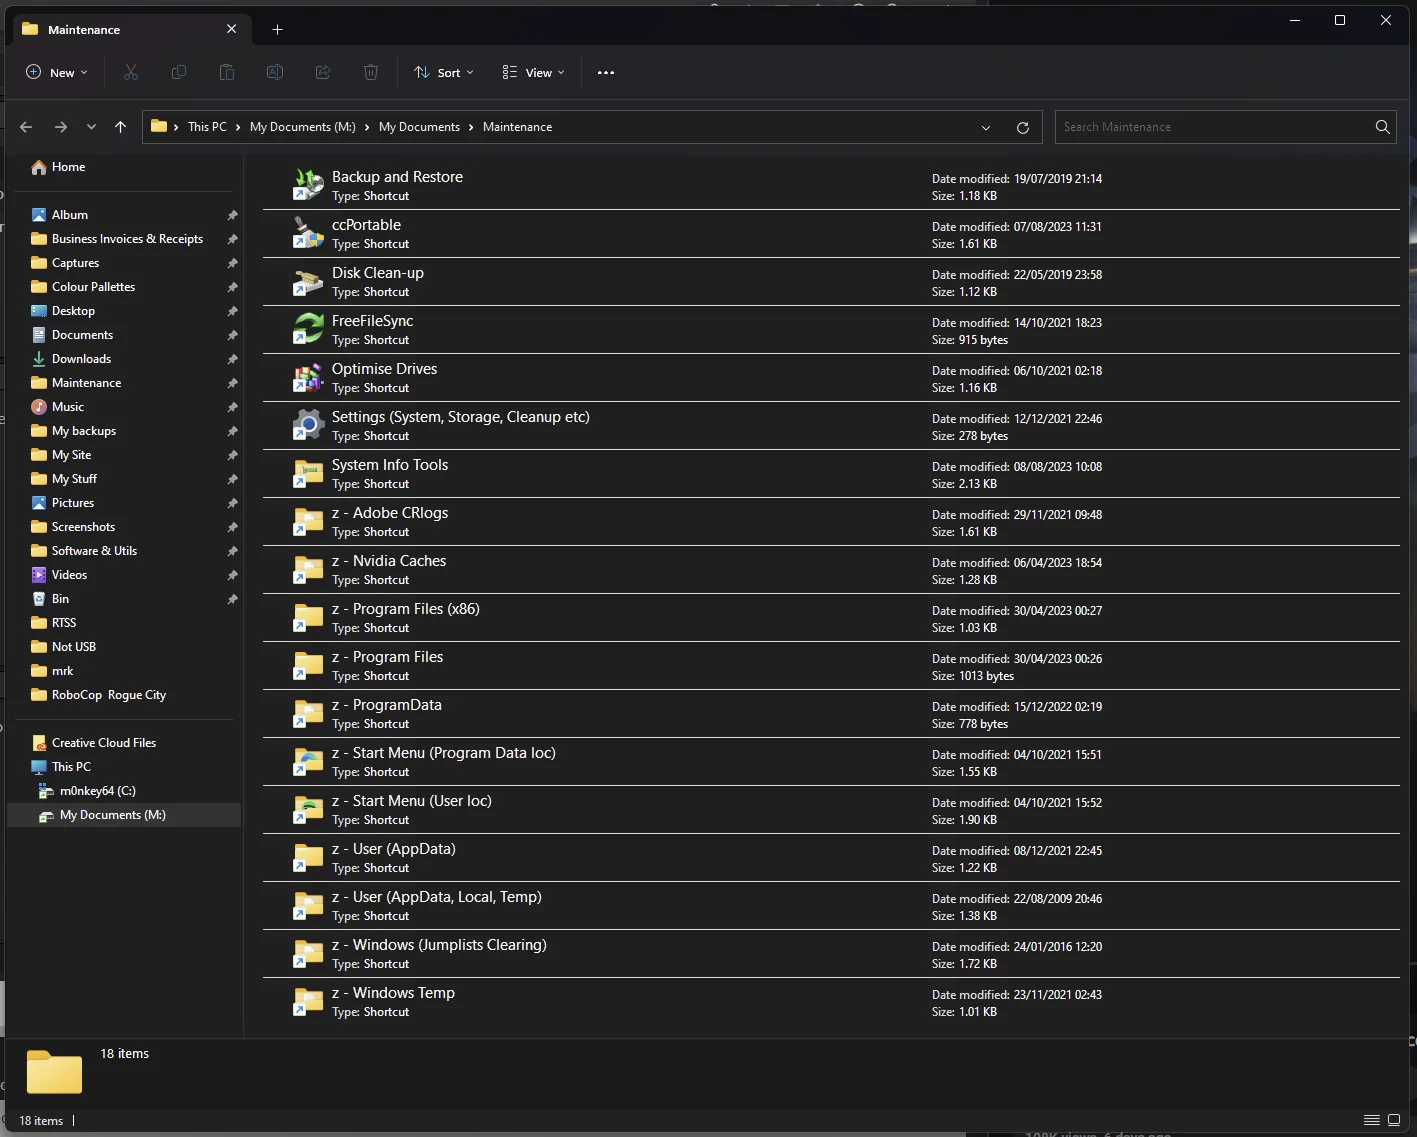Select z - Windows Temp shortcut
Screen dimensions: 1417x1137
tap(831, 1002)
